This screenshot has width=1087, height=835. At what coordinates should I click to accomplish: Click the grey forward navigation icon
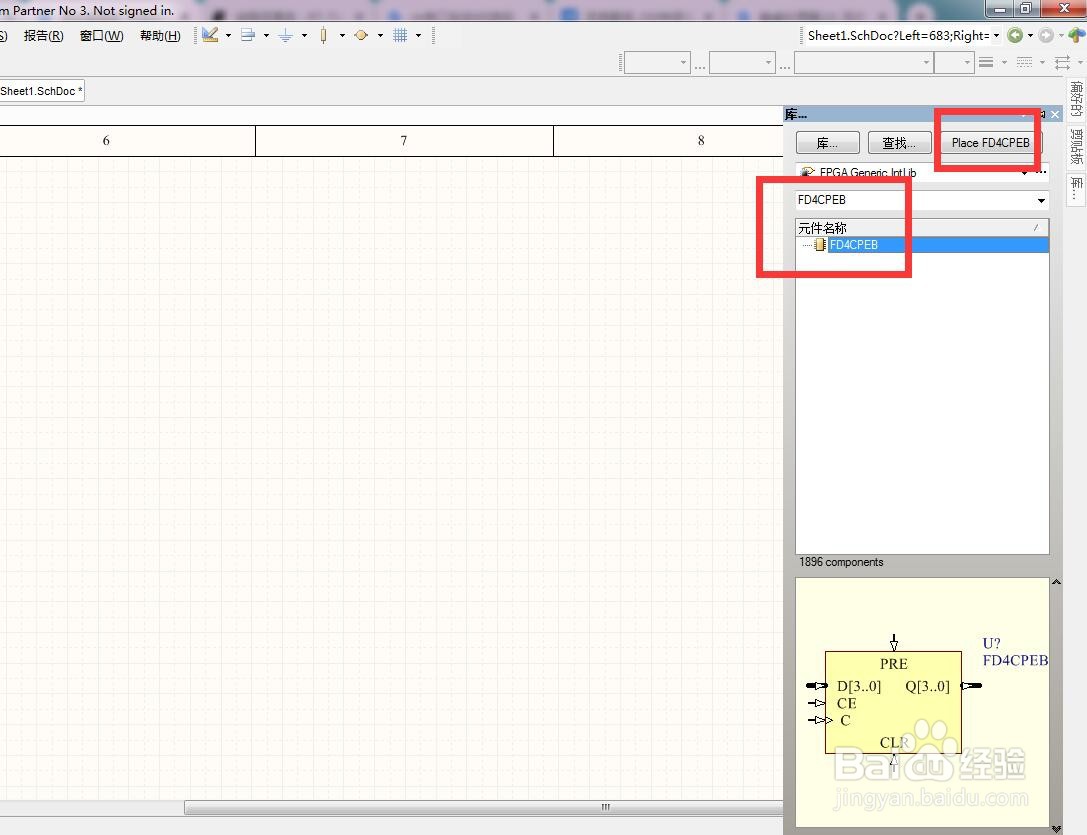pos(1046,35)
